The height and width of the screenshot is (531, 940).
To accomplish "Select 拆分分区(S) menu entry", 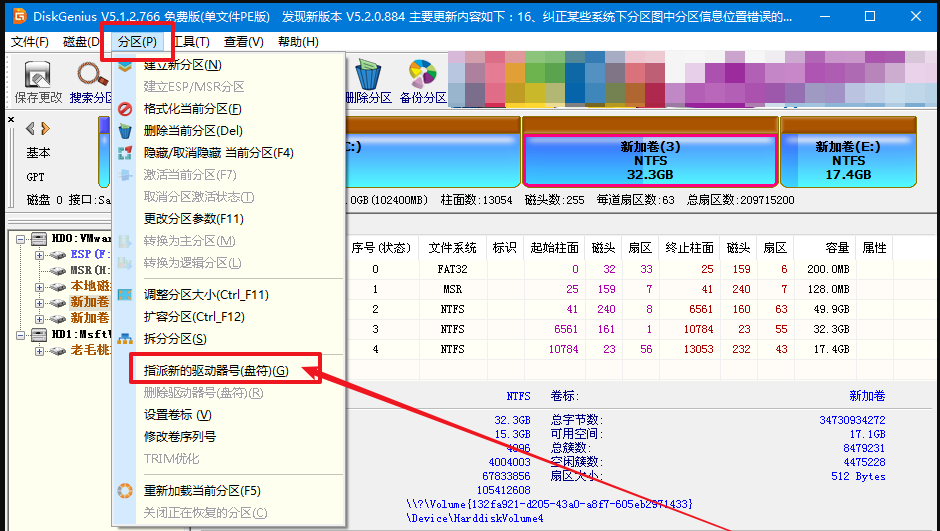I will 229,339.
